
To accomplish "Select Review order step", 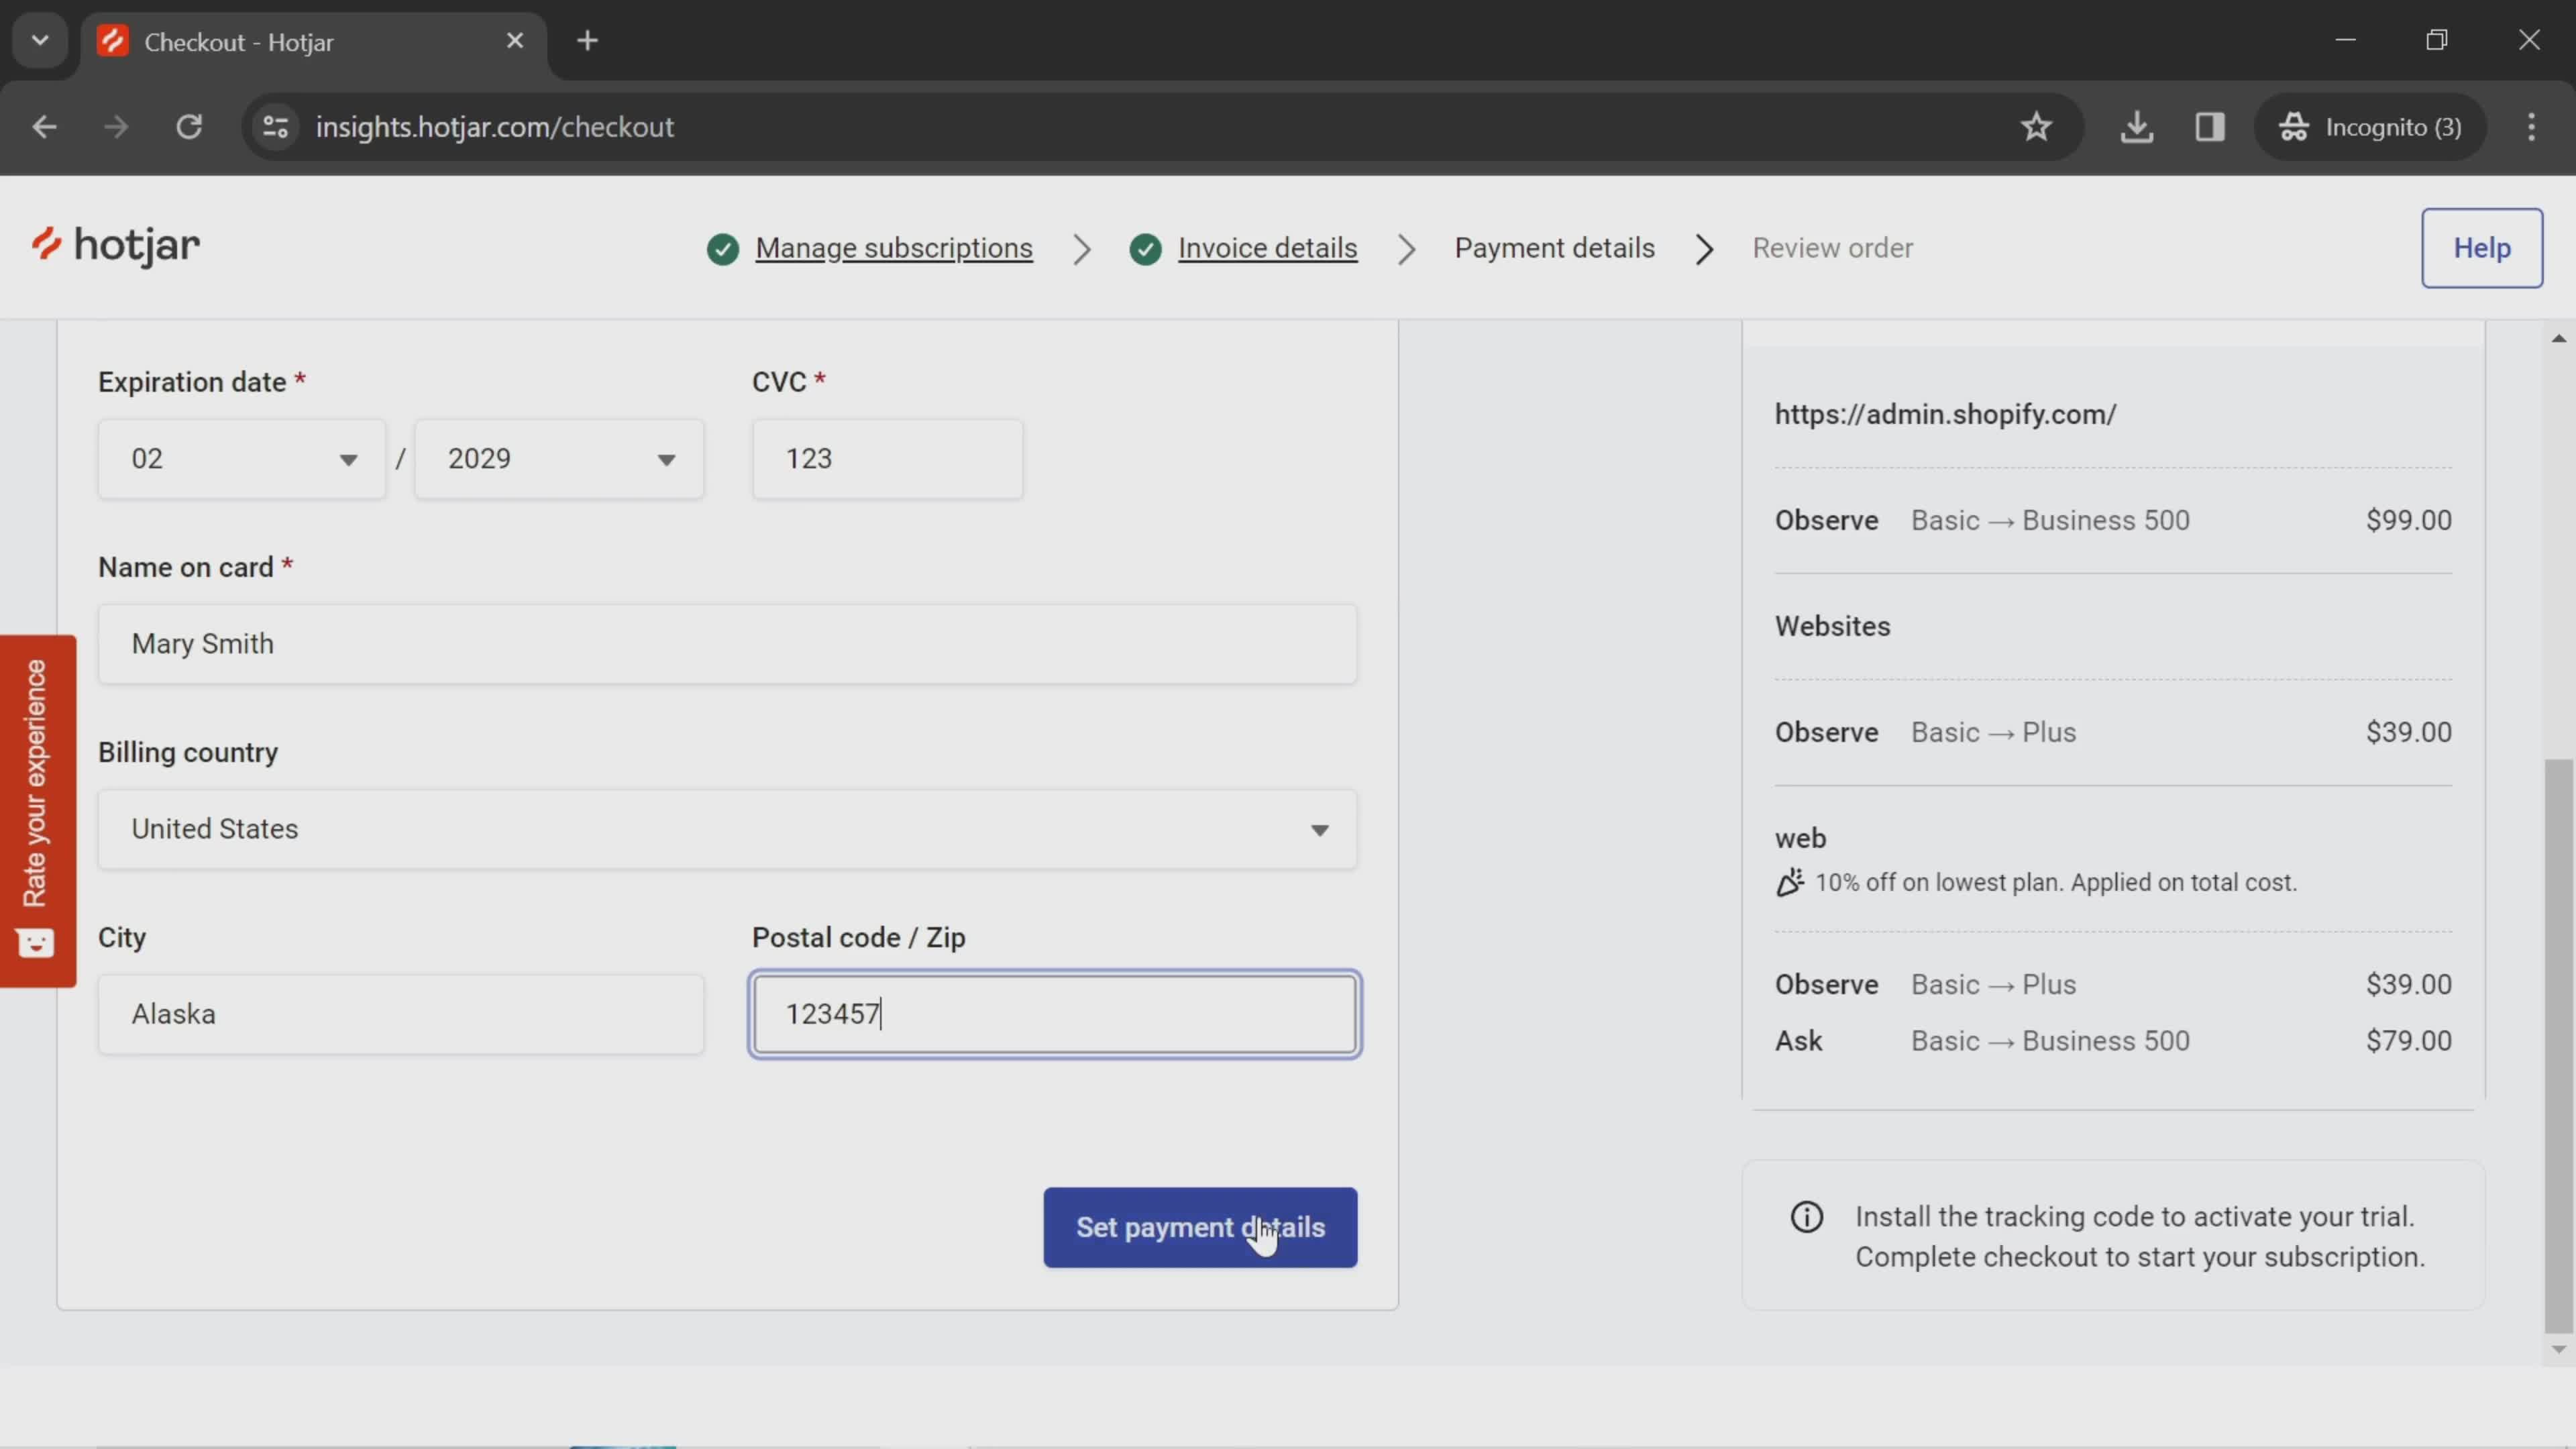I will pos(1832,248).
